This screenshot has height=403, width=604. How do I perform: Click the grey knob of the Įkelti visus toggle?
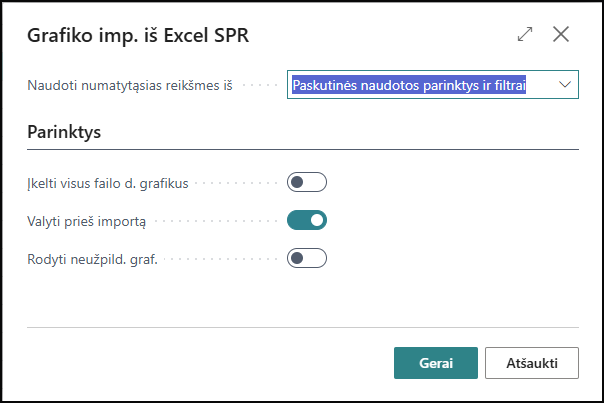pos(297,182)
